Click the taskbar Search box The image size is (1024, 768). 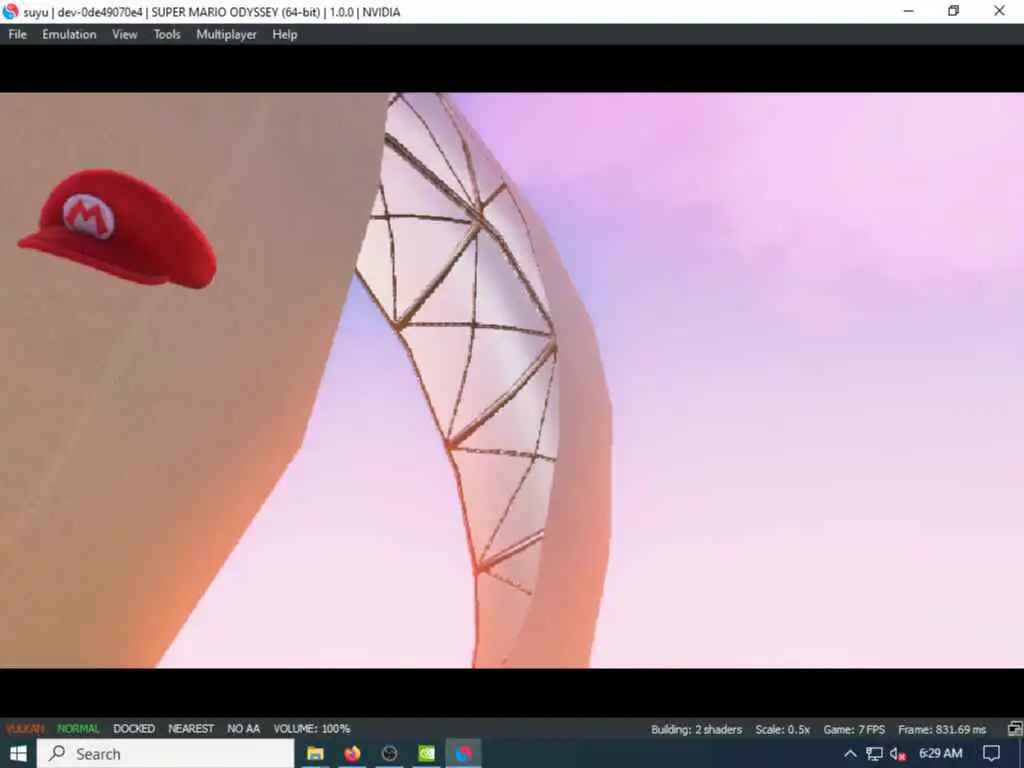(x=166, y=754)
